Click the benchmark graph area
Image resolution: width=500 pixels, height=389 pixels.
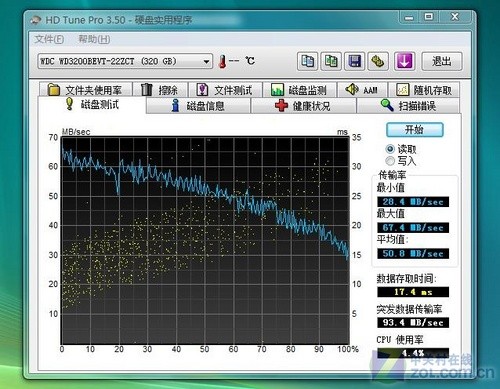tap(205, 240)
